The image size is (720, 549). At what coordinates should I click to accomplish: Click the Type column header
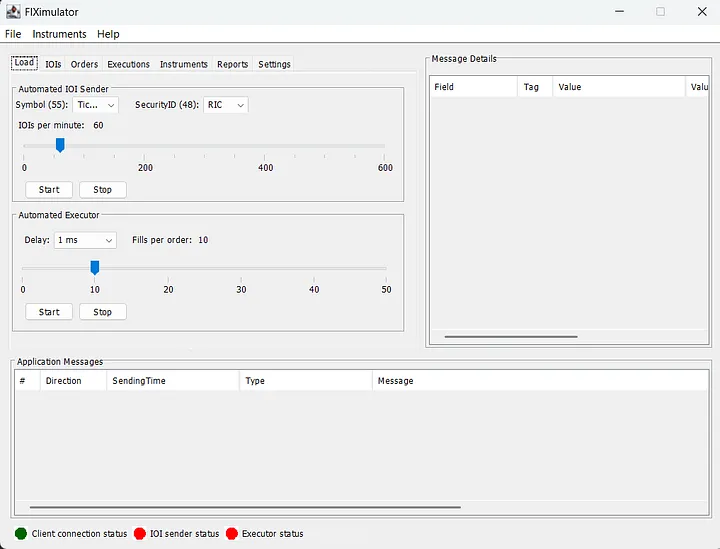pos(305,381)
